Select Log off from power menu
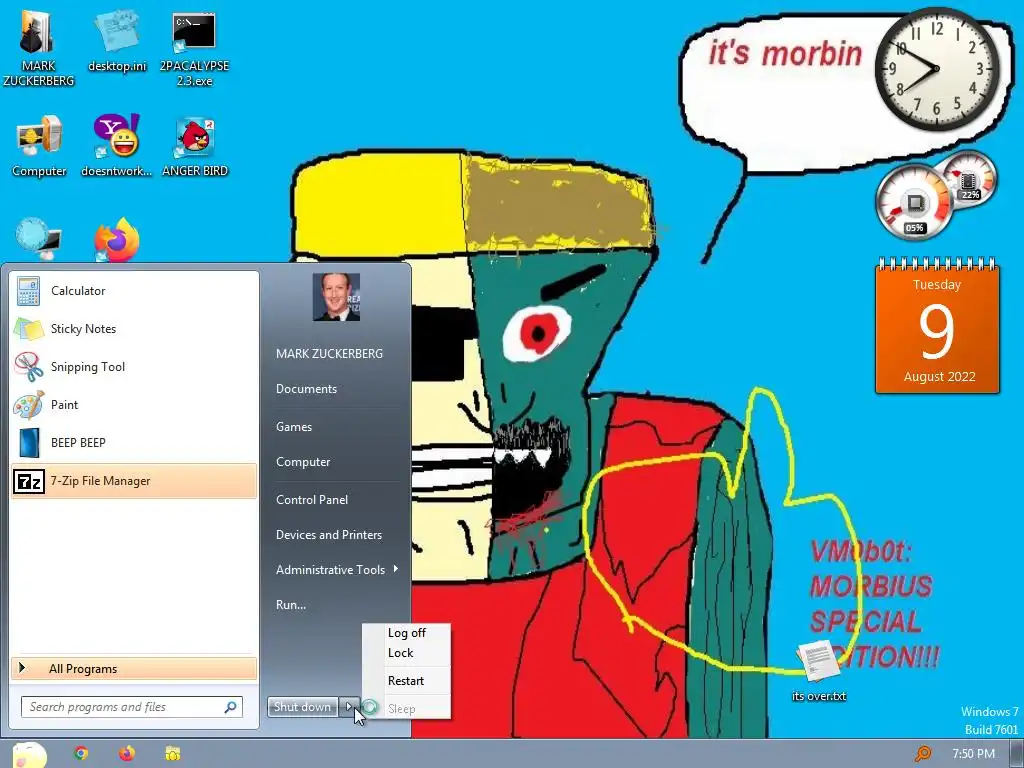Viewport: 1024px width, 768px height. [406, 633]
